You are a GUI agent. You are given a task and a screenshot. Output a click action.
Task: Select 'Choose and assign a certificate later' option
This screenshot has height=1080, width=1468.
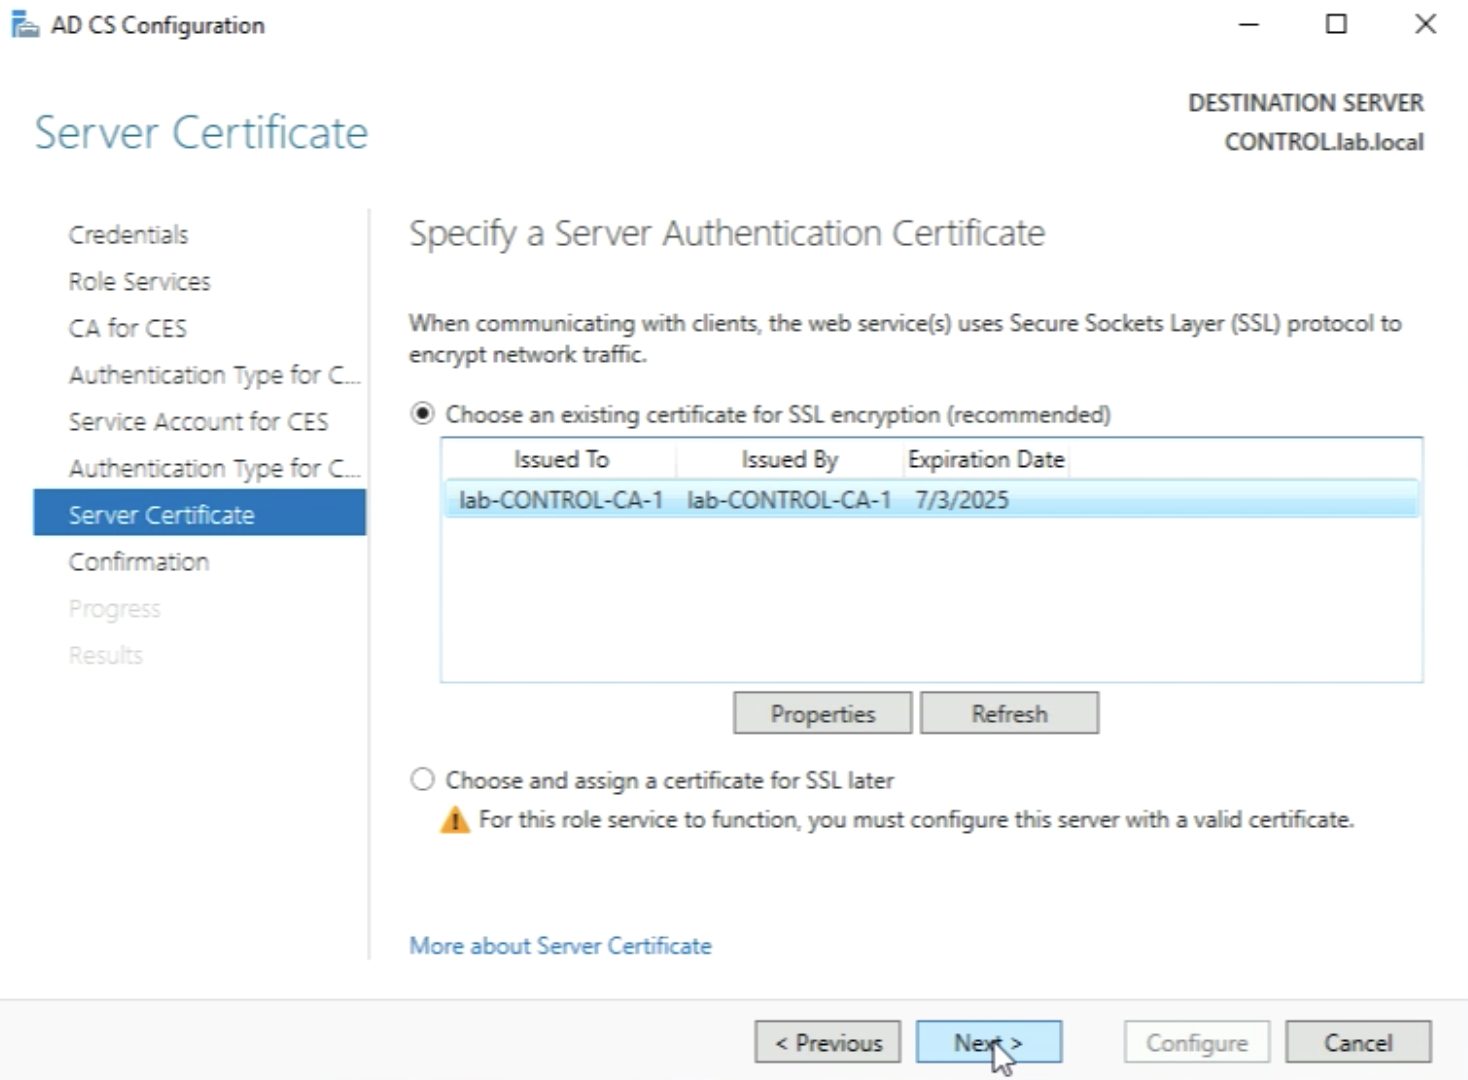423,780
